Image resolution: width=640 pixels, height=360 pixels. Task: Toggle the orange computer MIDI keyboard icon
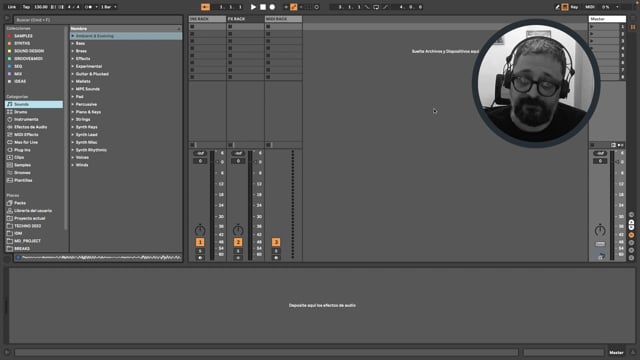coord(564,7)
